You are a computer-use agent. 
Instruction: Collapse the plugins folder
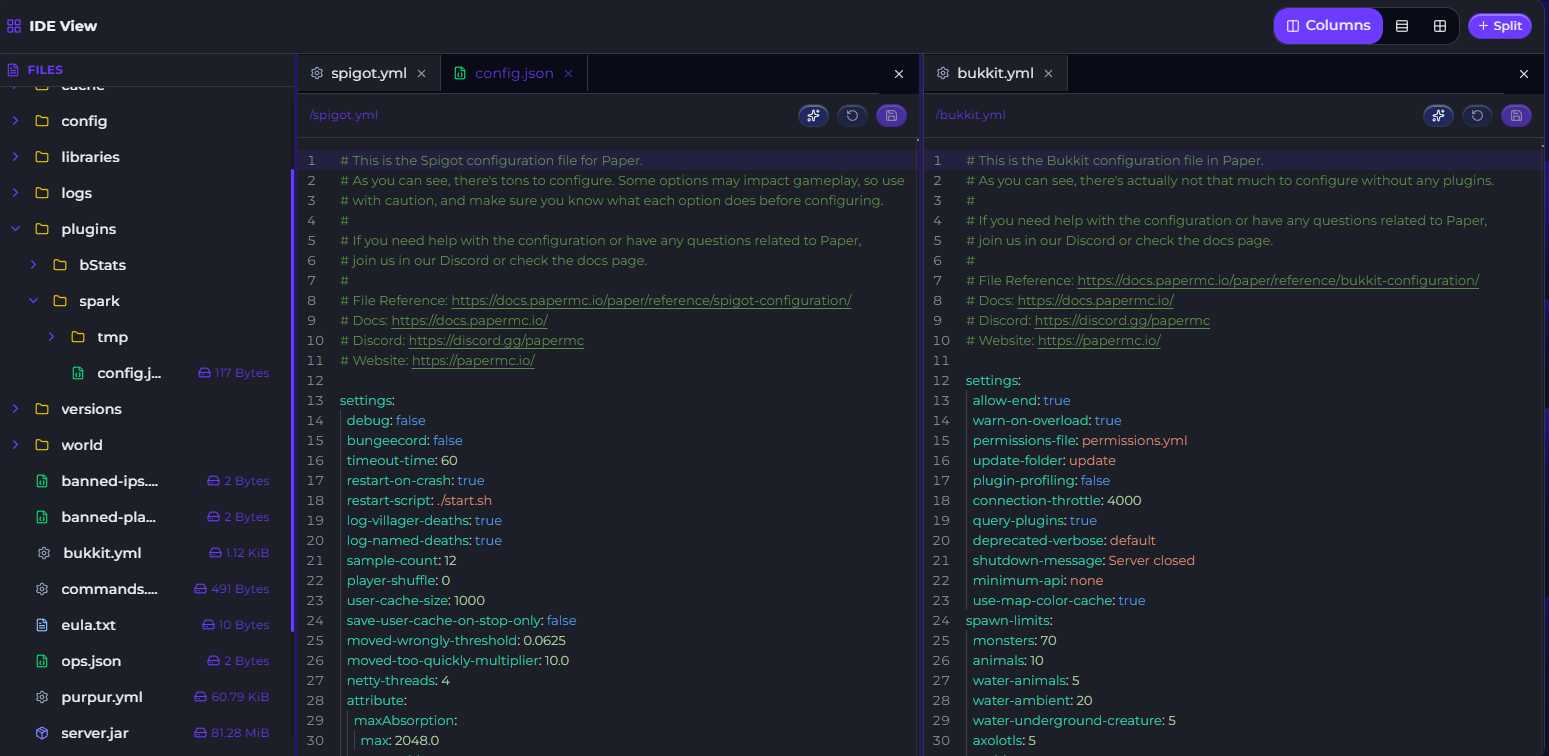[15, 229]
